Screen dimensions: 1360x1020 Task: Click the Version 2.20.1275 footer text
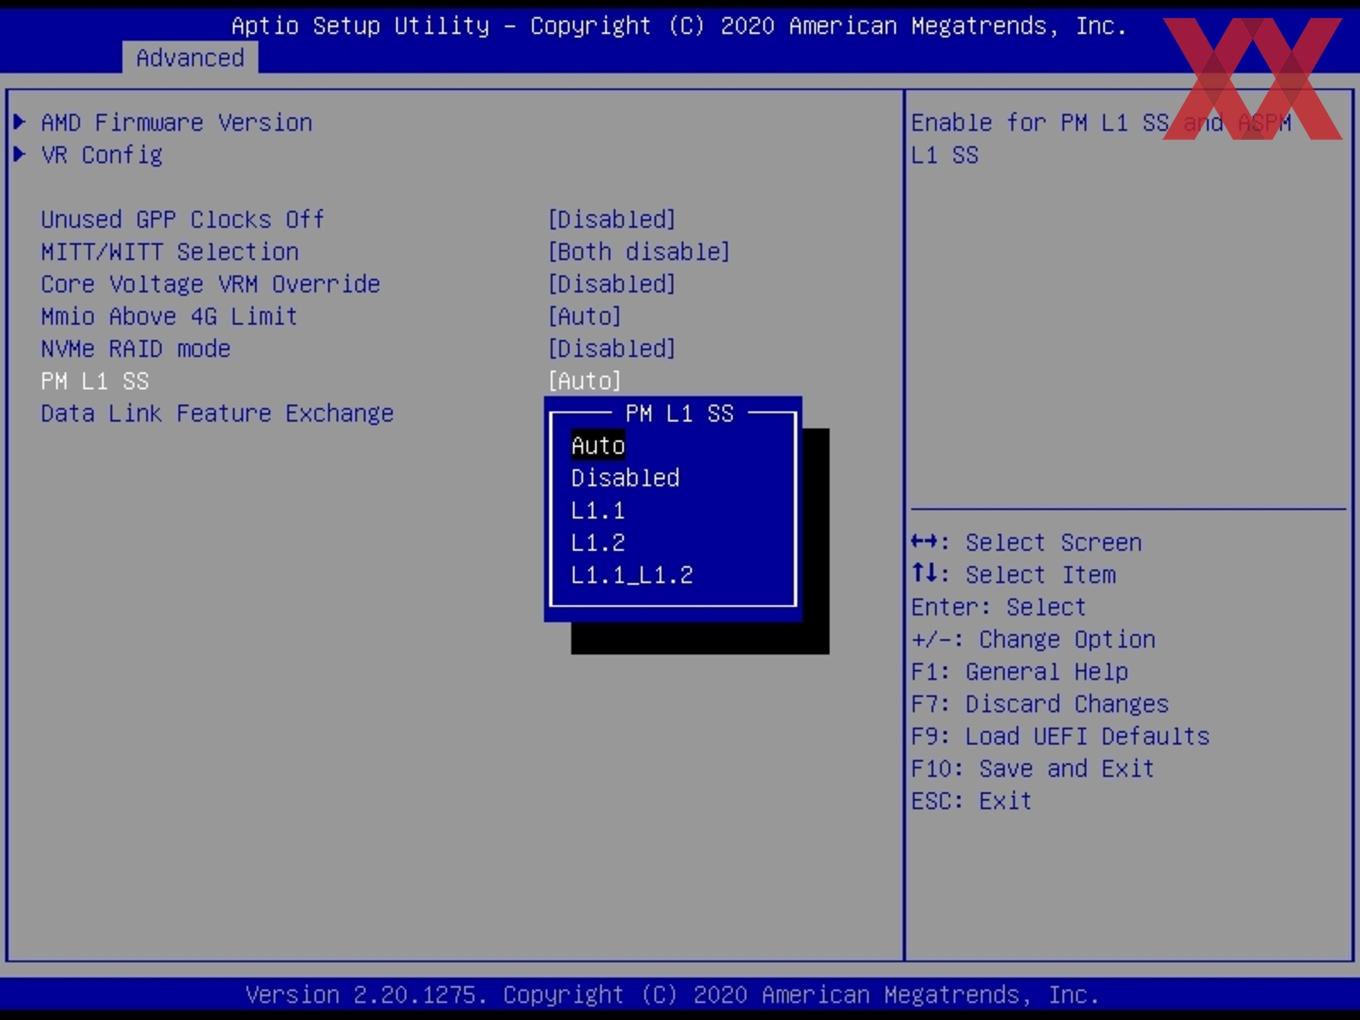672,995
